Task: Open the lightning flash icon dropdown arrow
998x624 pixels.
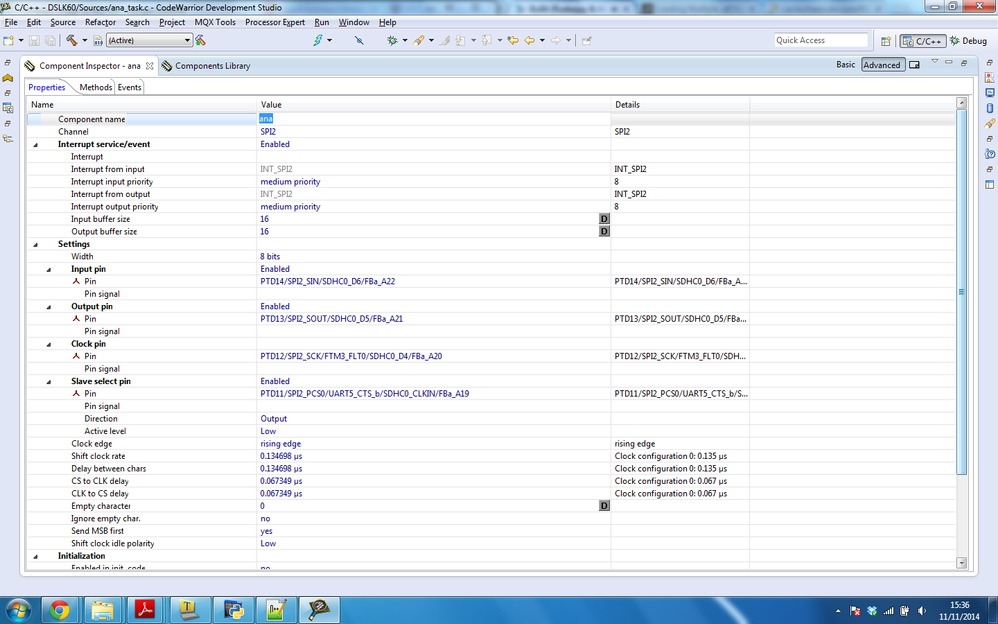Action: click(x=329, y=40)
